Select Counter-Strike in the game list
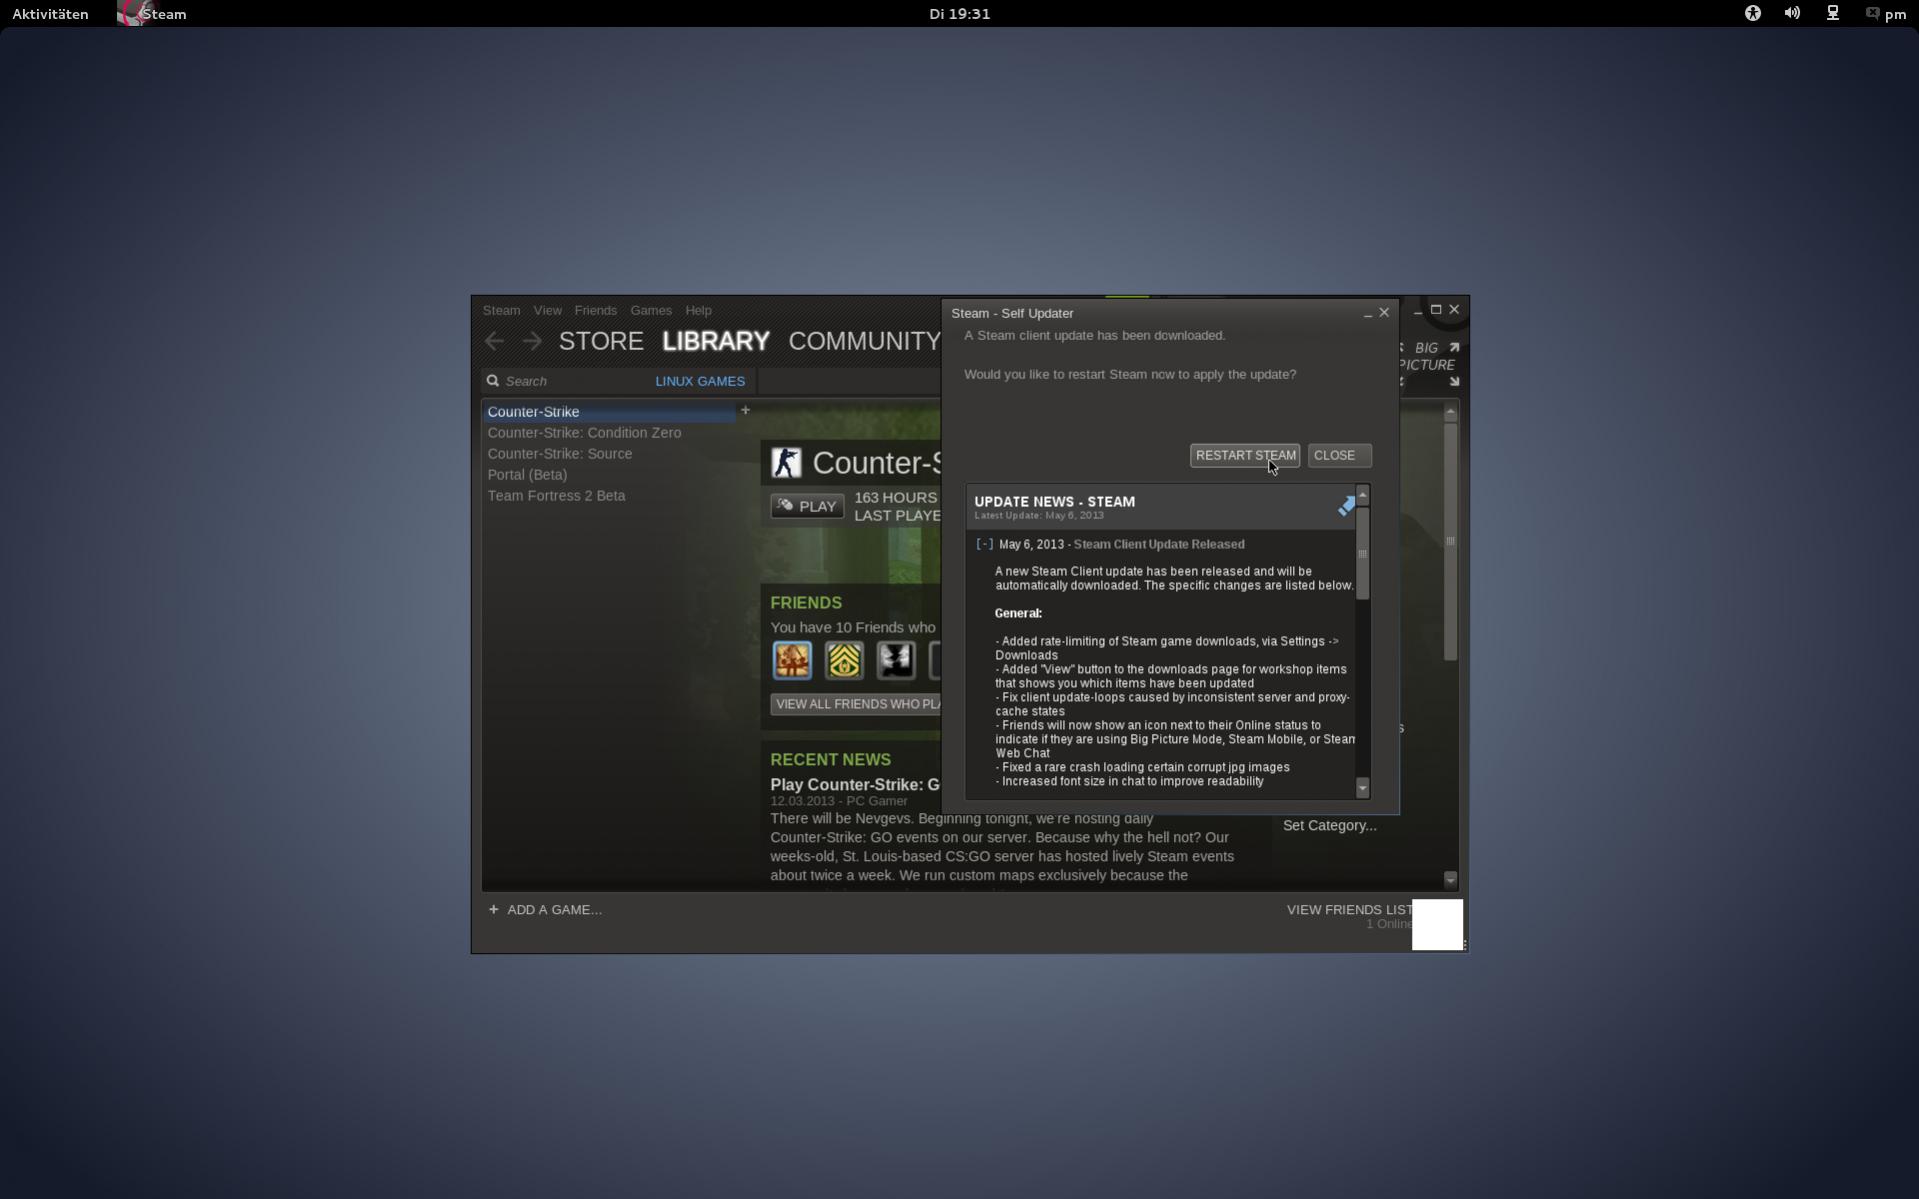1919x1199 pixels. click(x=609, y=412)
